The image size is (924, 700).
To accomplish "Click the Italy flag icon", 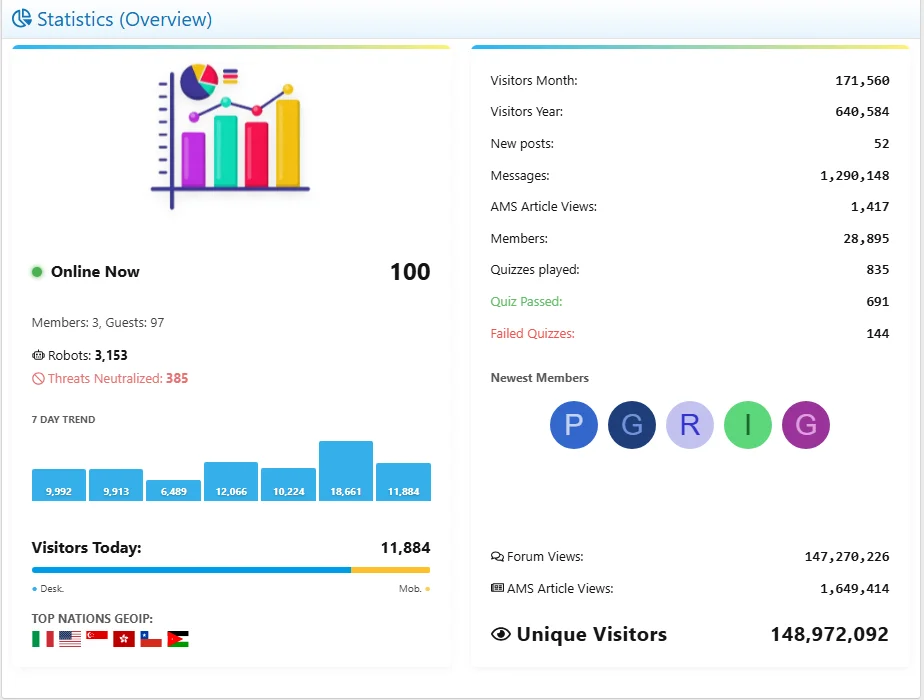I will coord(43,638).
